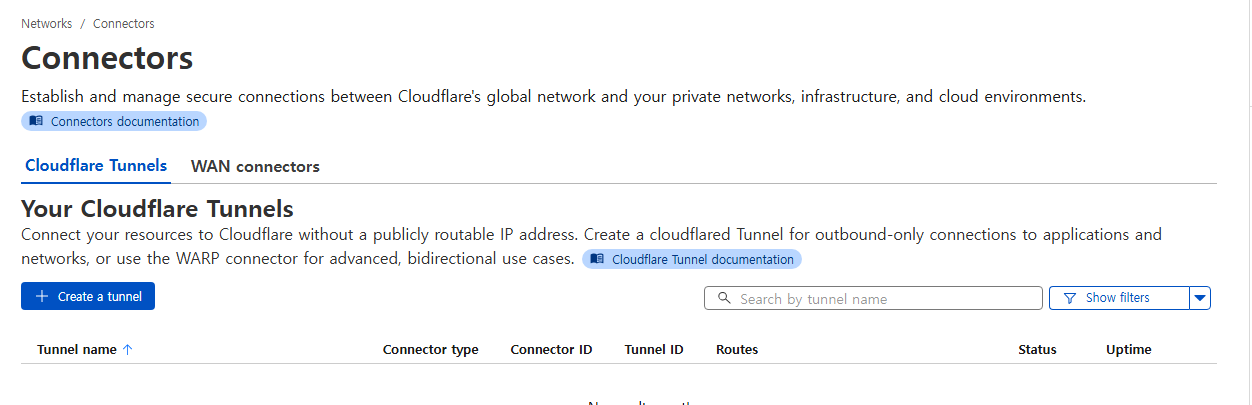Click the book icon beside Connectors documentation
Screen dimensions: 1252x405
pos(36,121)
